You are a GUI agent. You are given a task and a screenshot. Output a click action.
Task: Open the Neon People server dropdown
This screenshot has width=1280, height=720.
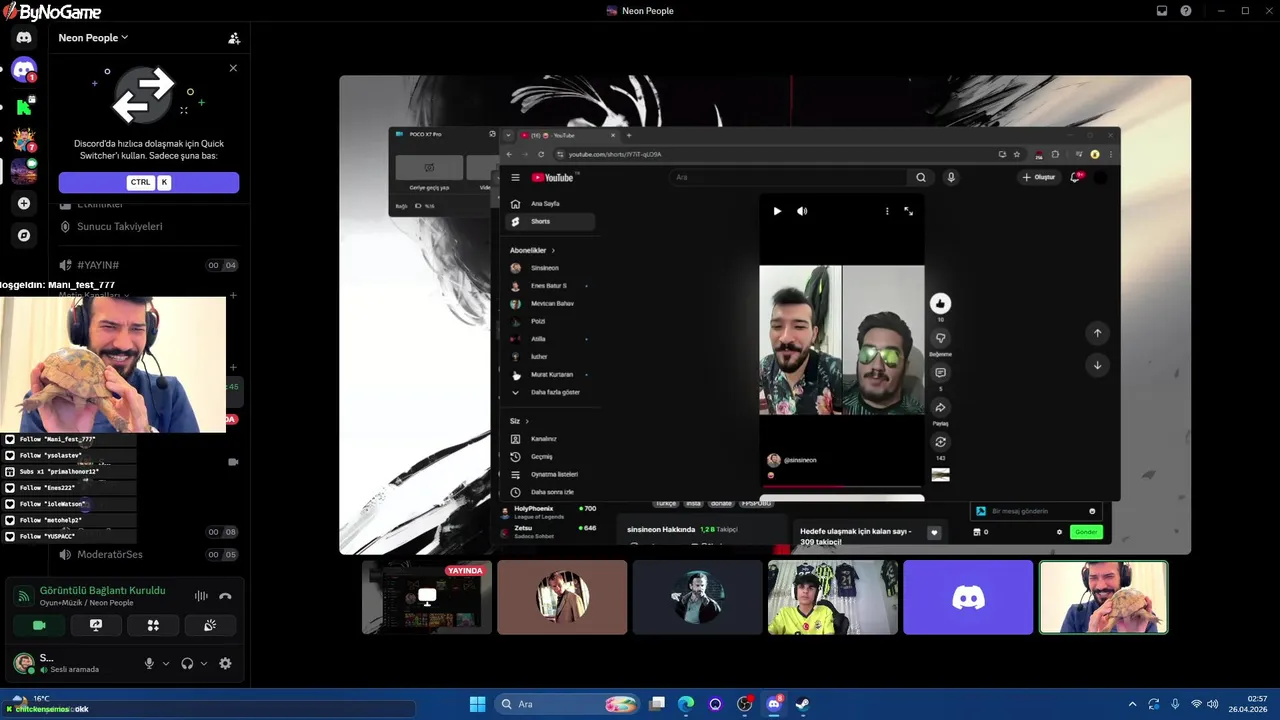93,38
